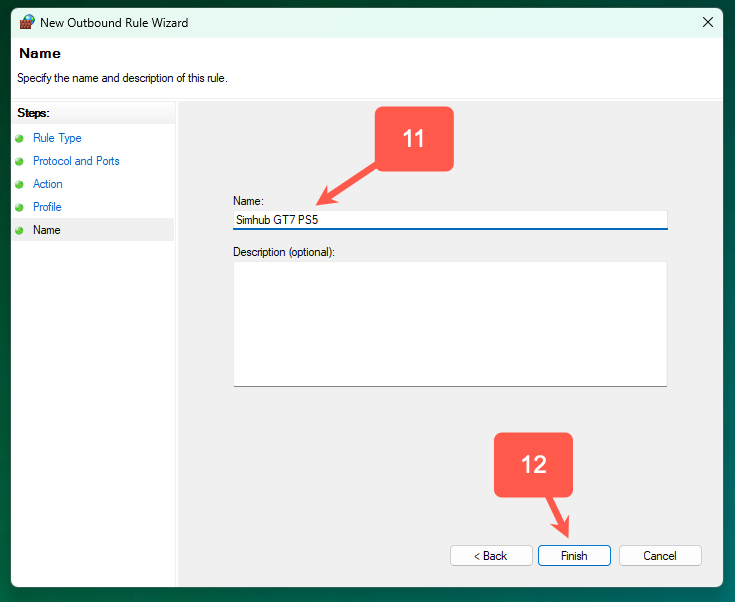Click the red callout labeled 11

414,139
